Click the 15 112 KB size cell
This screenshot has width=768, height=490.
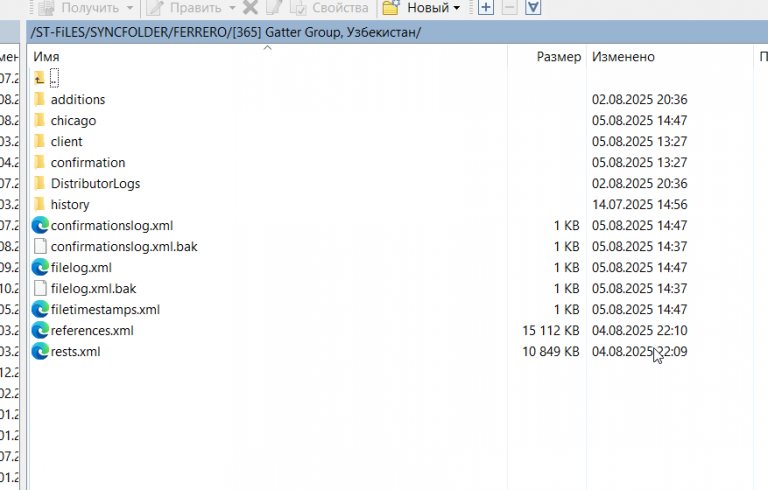pyautogui.click(x=551, y=331)
